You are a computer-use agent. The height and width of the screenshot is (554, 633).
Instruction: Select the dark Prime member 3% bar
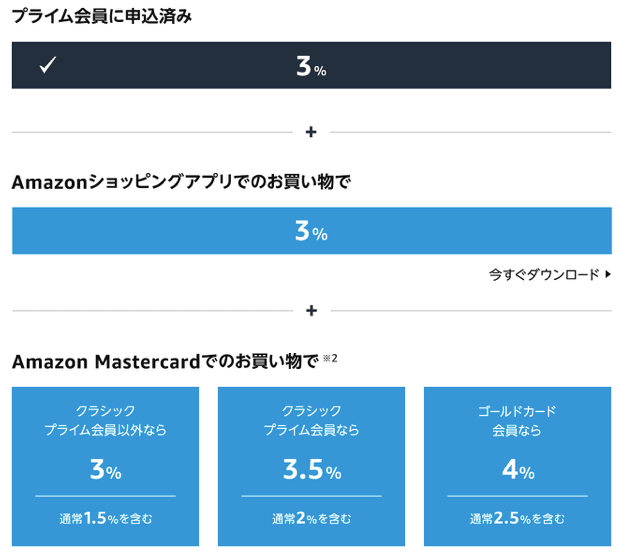coord(311,65)
